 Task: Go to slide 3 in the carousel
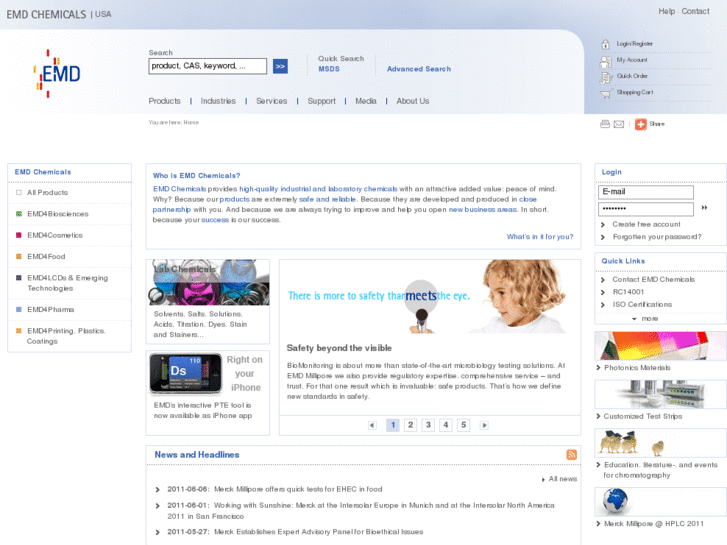pos(428,425)
